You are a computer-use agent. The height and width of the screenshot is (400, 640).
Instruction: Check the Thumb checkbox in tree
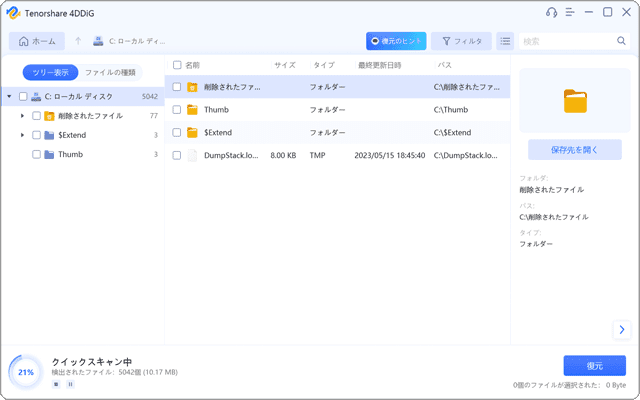tap(36, 154)
